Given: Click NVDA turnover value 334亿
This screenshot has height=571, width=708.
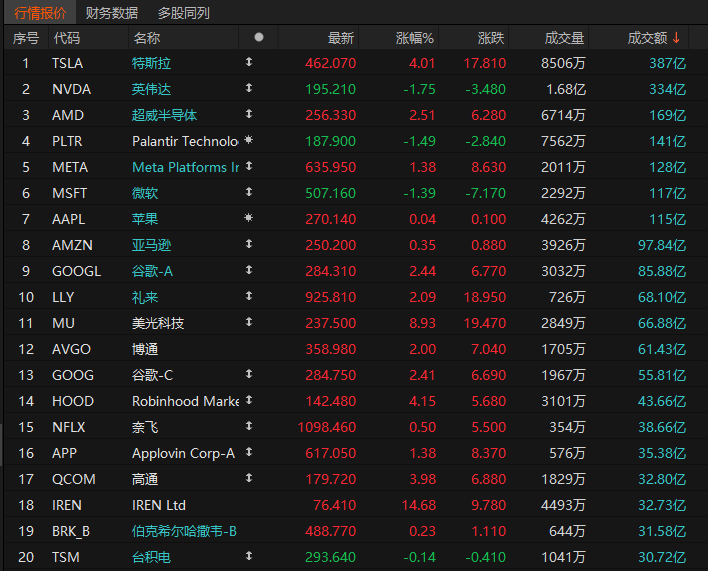Looking at the screenshot, I should point(667,89).
